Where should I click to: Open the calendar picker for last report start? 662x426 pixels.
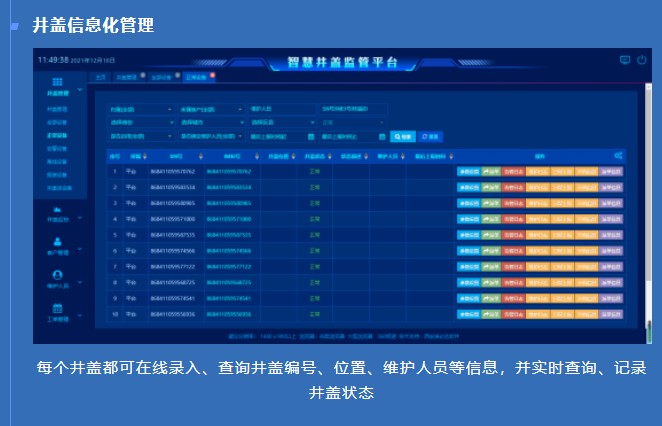click(x=311, y=136)
